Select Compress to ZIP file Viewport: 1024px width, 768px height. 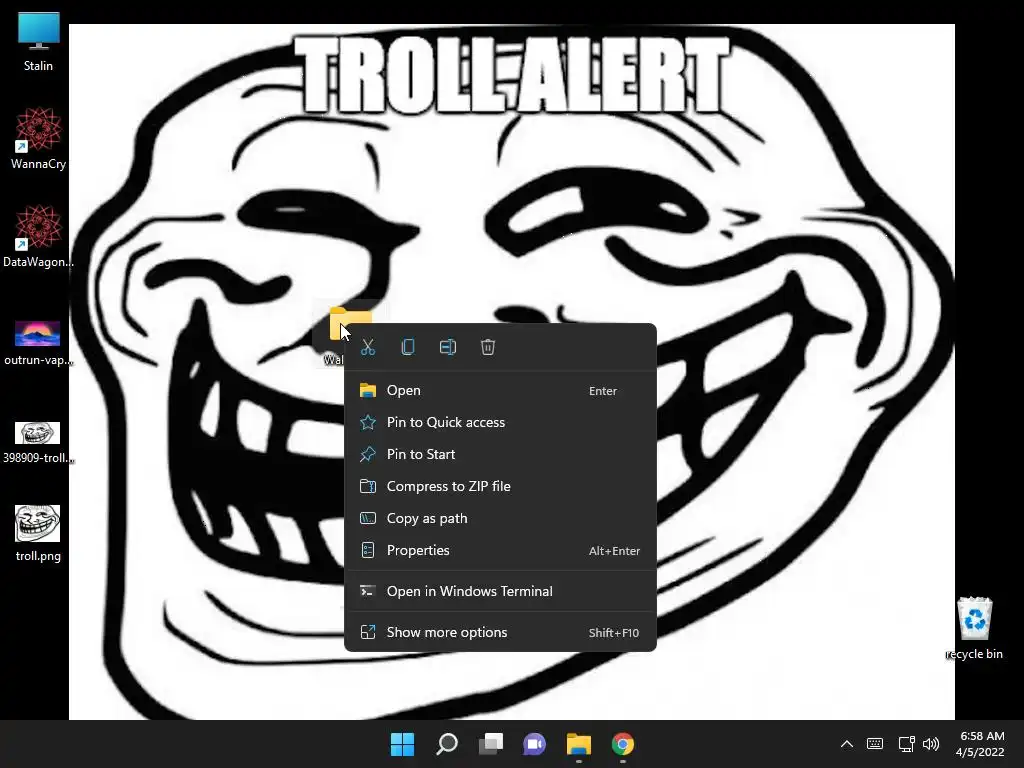pyautogui.click(x=500, y=487)
